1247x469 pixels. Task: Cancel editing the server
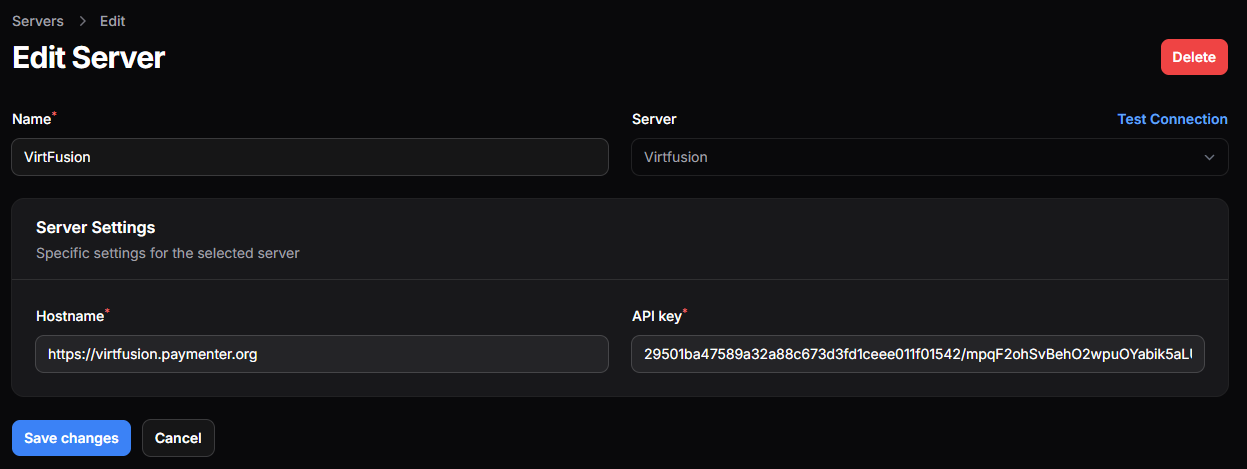click(178, 438)
